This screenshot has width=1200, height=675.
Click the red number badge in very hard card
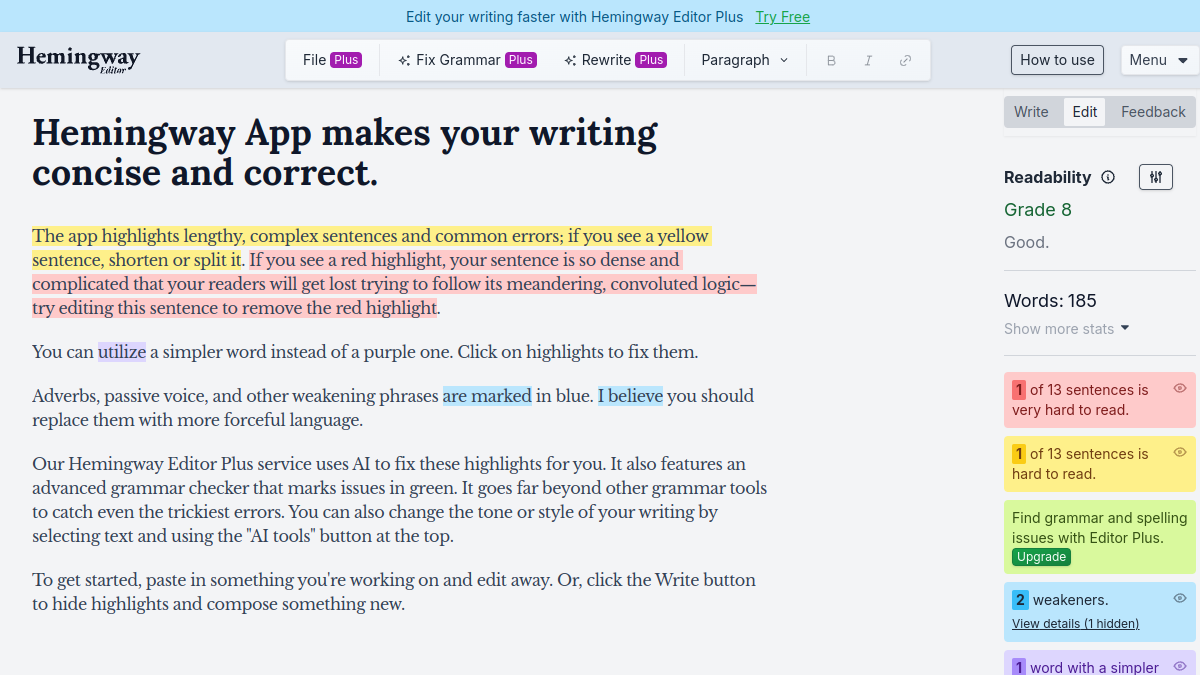tap(1019, 390)
